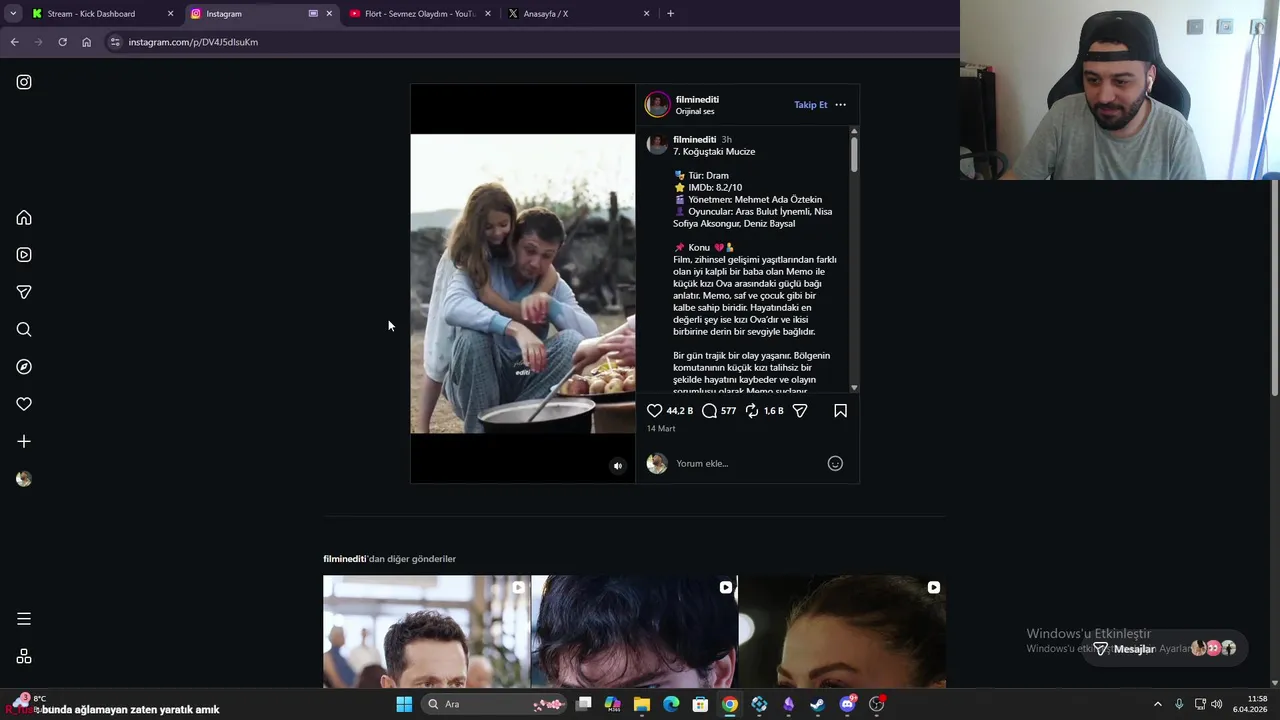Open Instagram logo home link
Image resolution: width=1280 pixels, height=720 pixels.
click(24, 82)
